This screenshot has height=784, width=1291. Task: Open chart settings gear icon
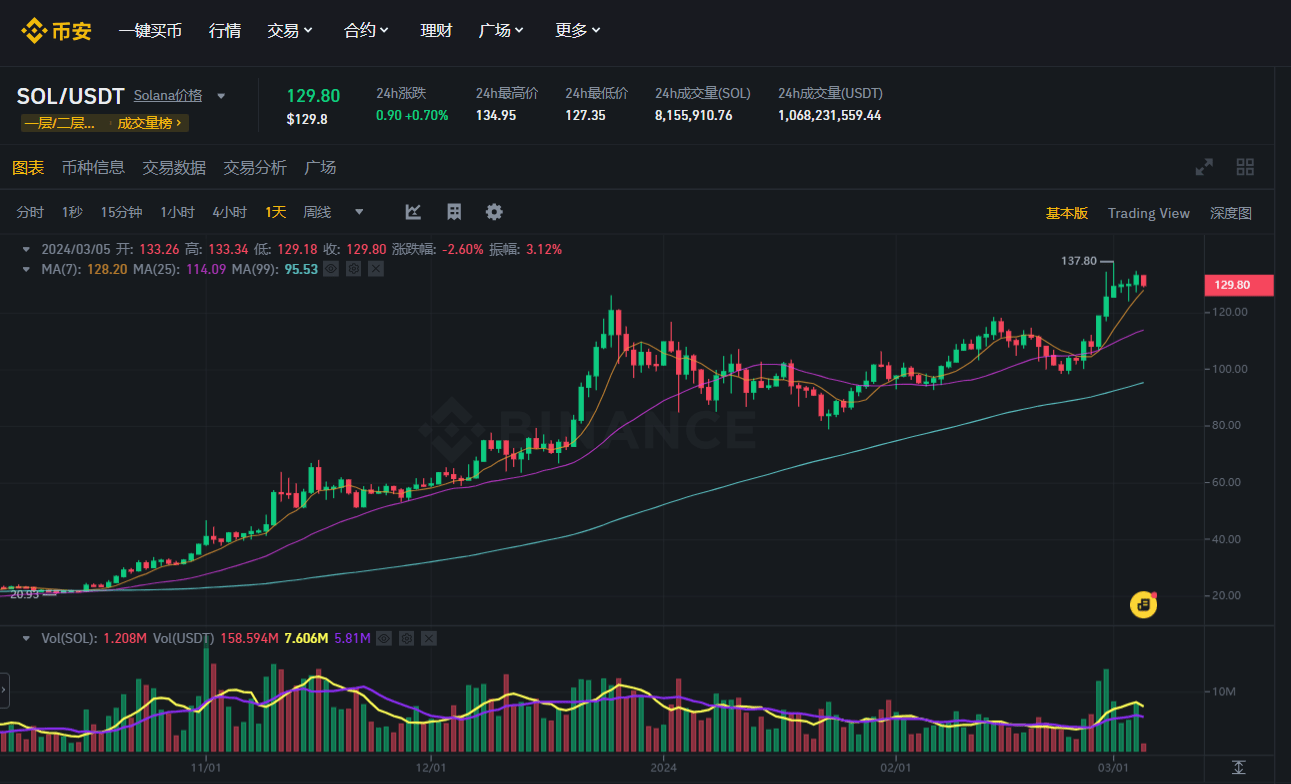(x=494, y=212)
